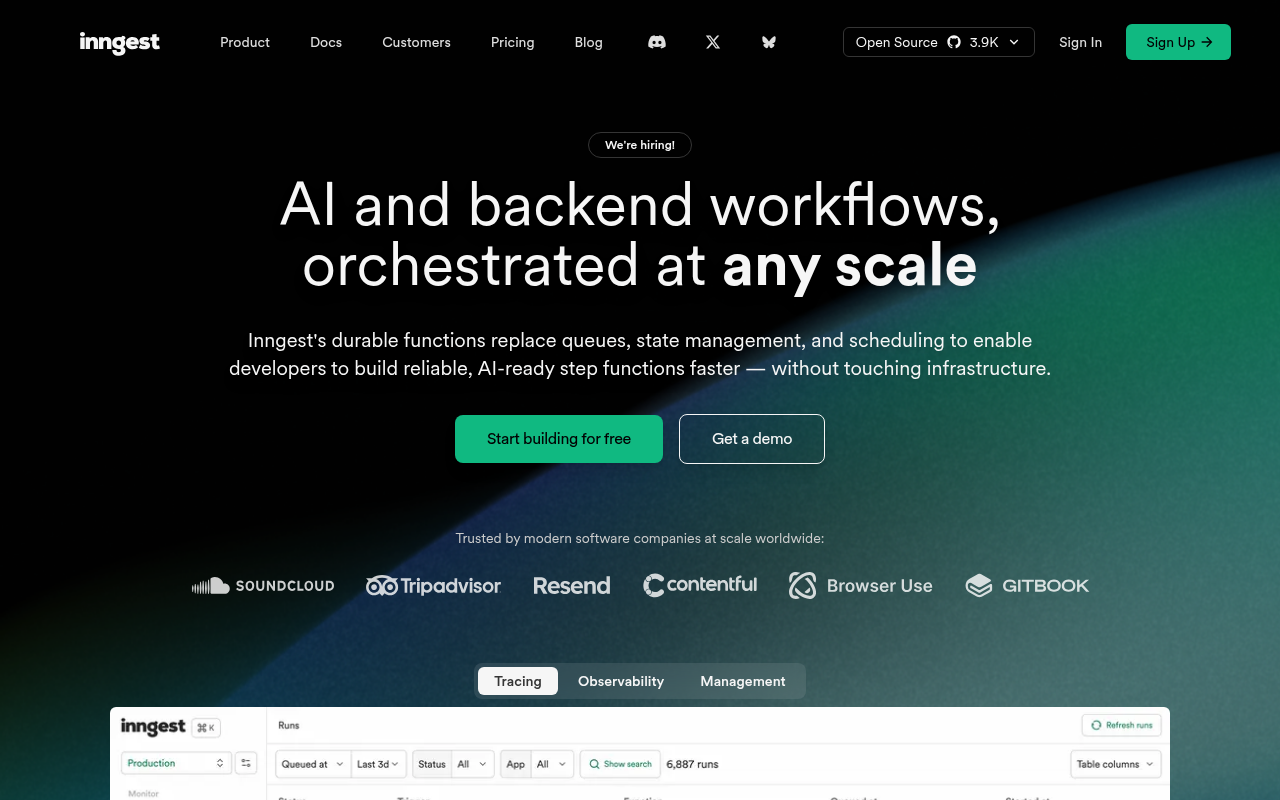Click Start building for free
Screen dimensions: 1280x800
558,438
